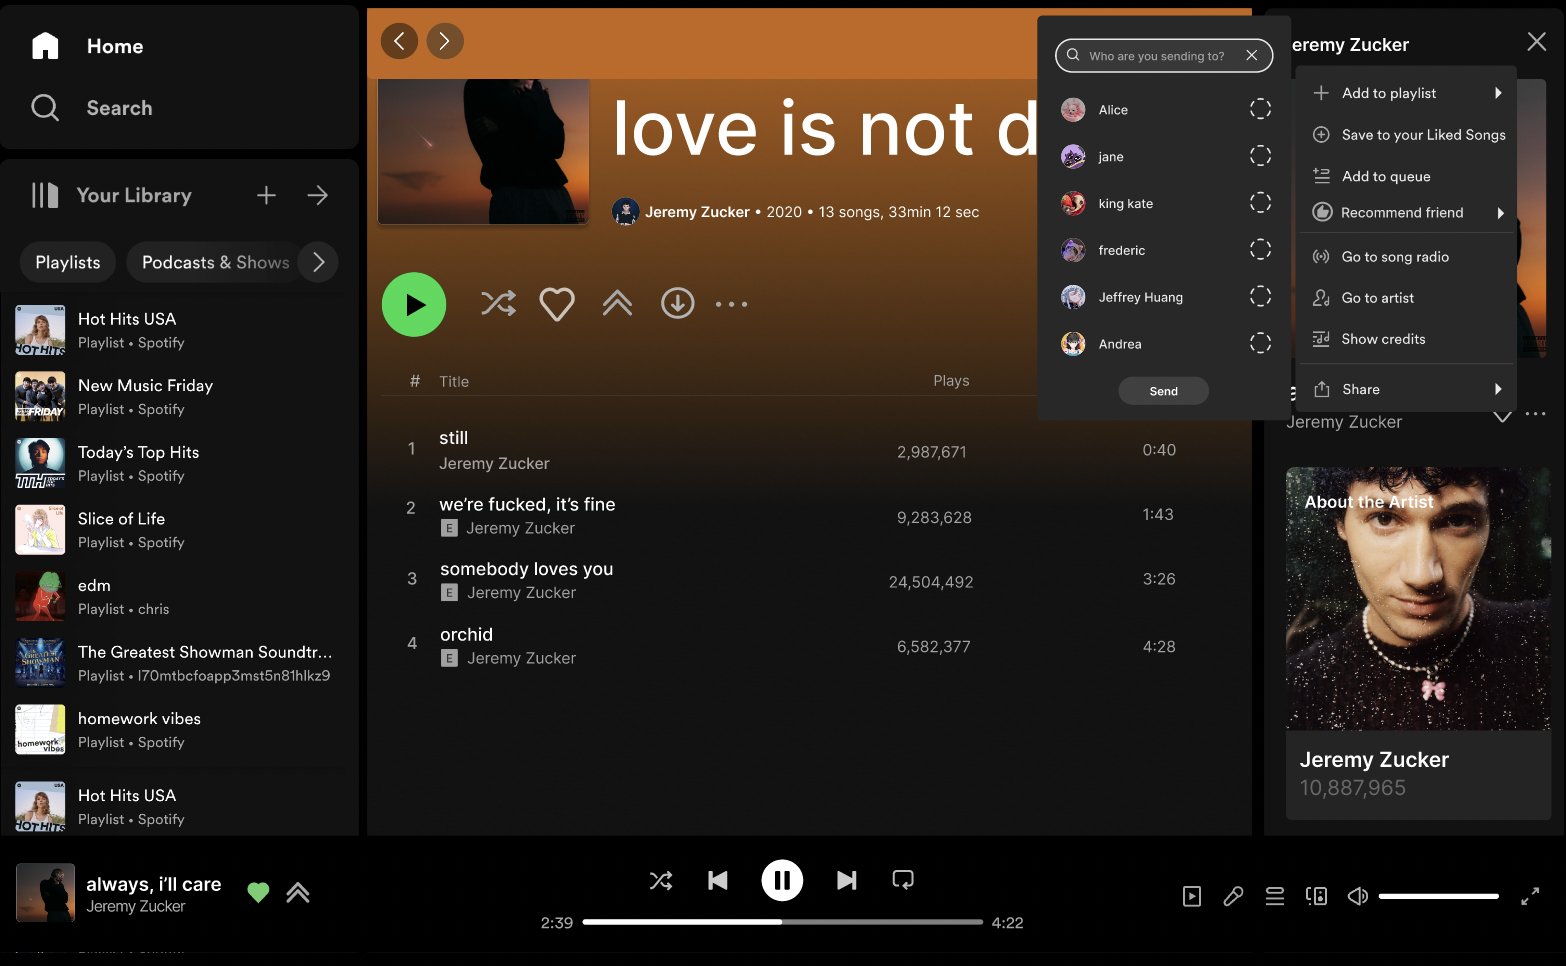Show more library filters with chevron
Image resolution: width=1566 pixels, height=966 pixels.
(318, 262)
